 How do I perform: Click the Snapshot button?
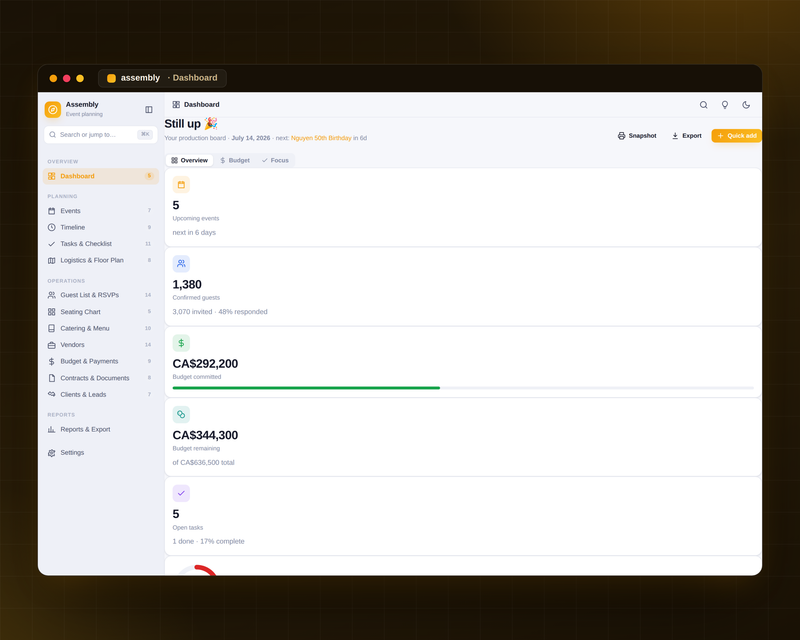[x=637, y=136]
